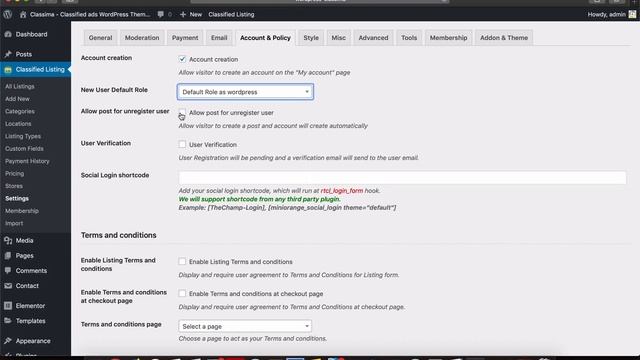
Task: Click the Comments icon in sidebar
Action: [8, 271]
